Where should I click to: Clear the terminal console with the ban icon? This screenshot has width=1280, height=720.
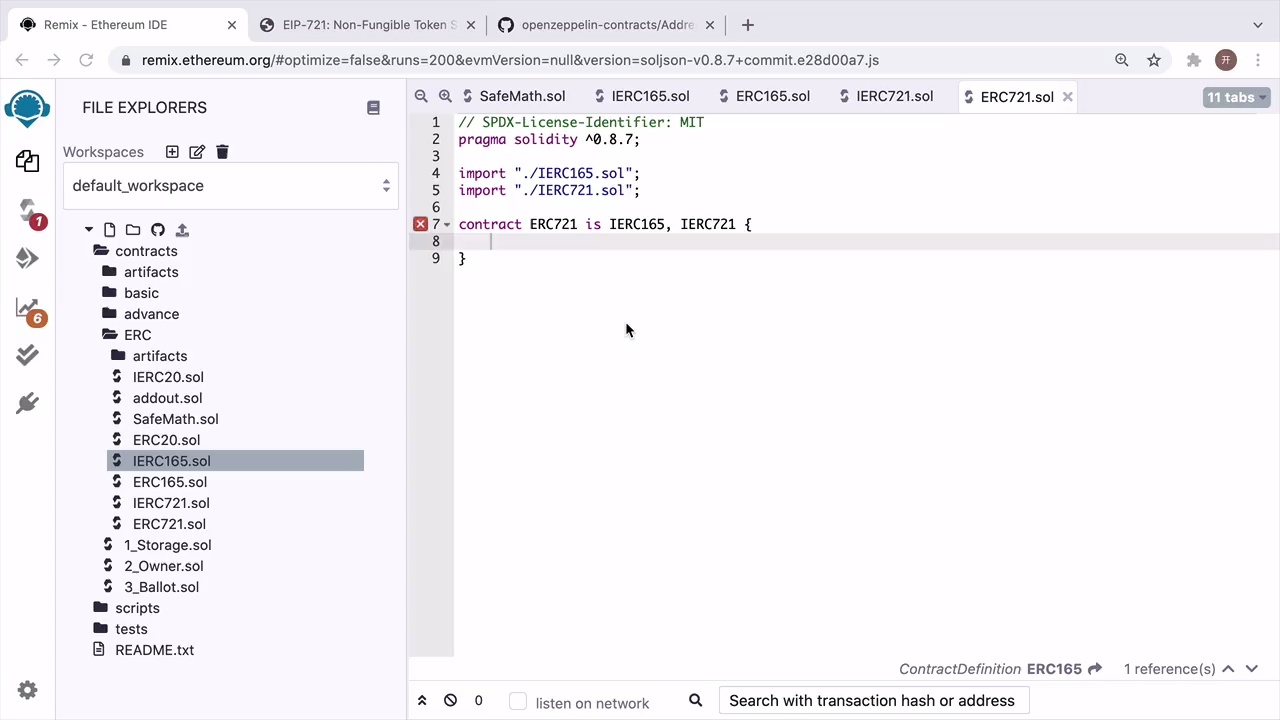coord(450,701)
